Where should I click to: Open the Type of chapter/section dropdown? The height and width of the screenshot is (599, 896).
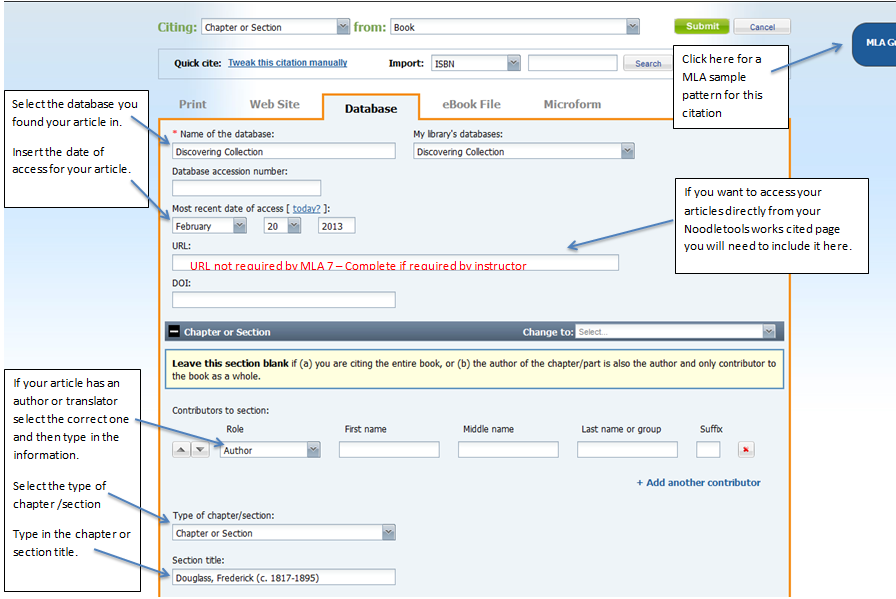pyautogui.click(x=387, y=531)
